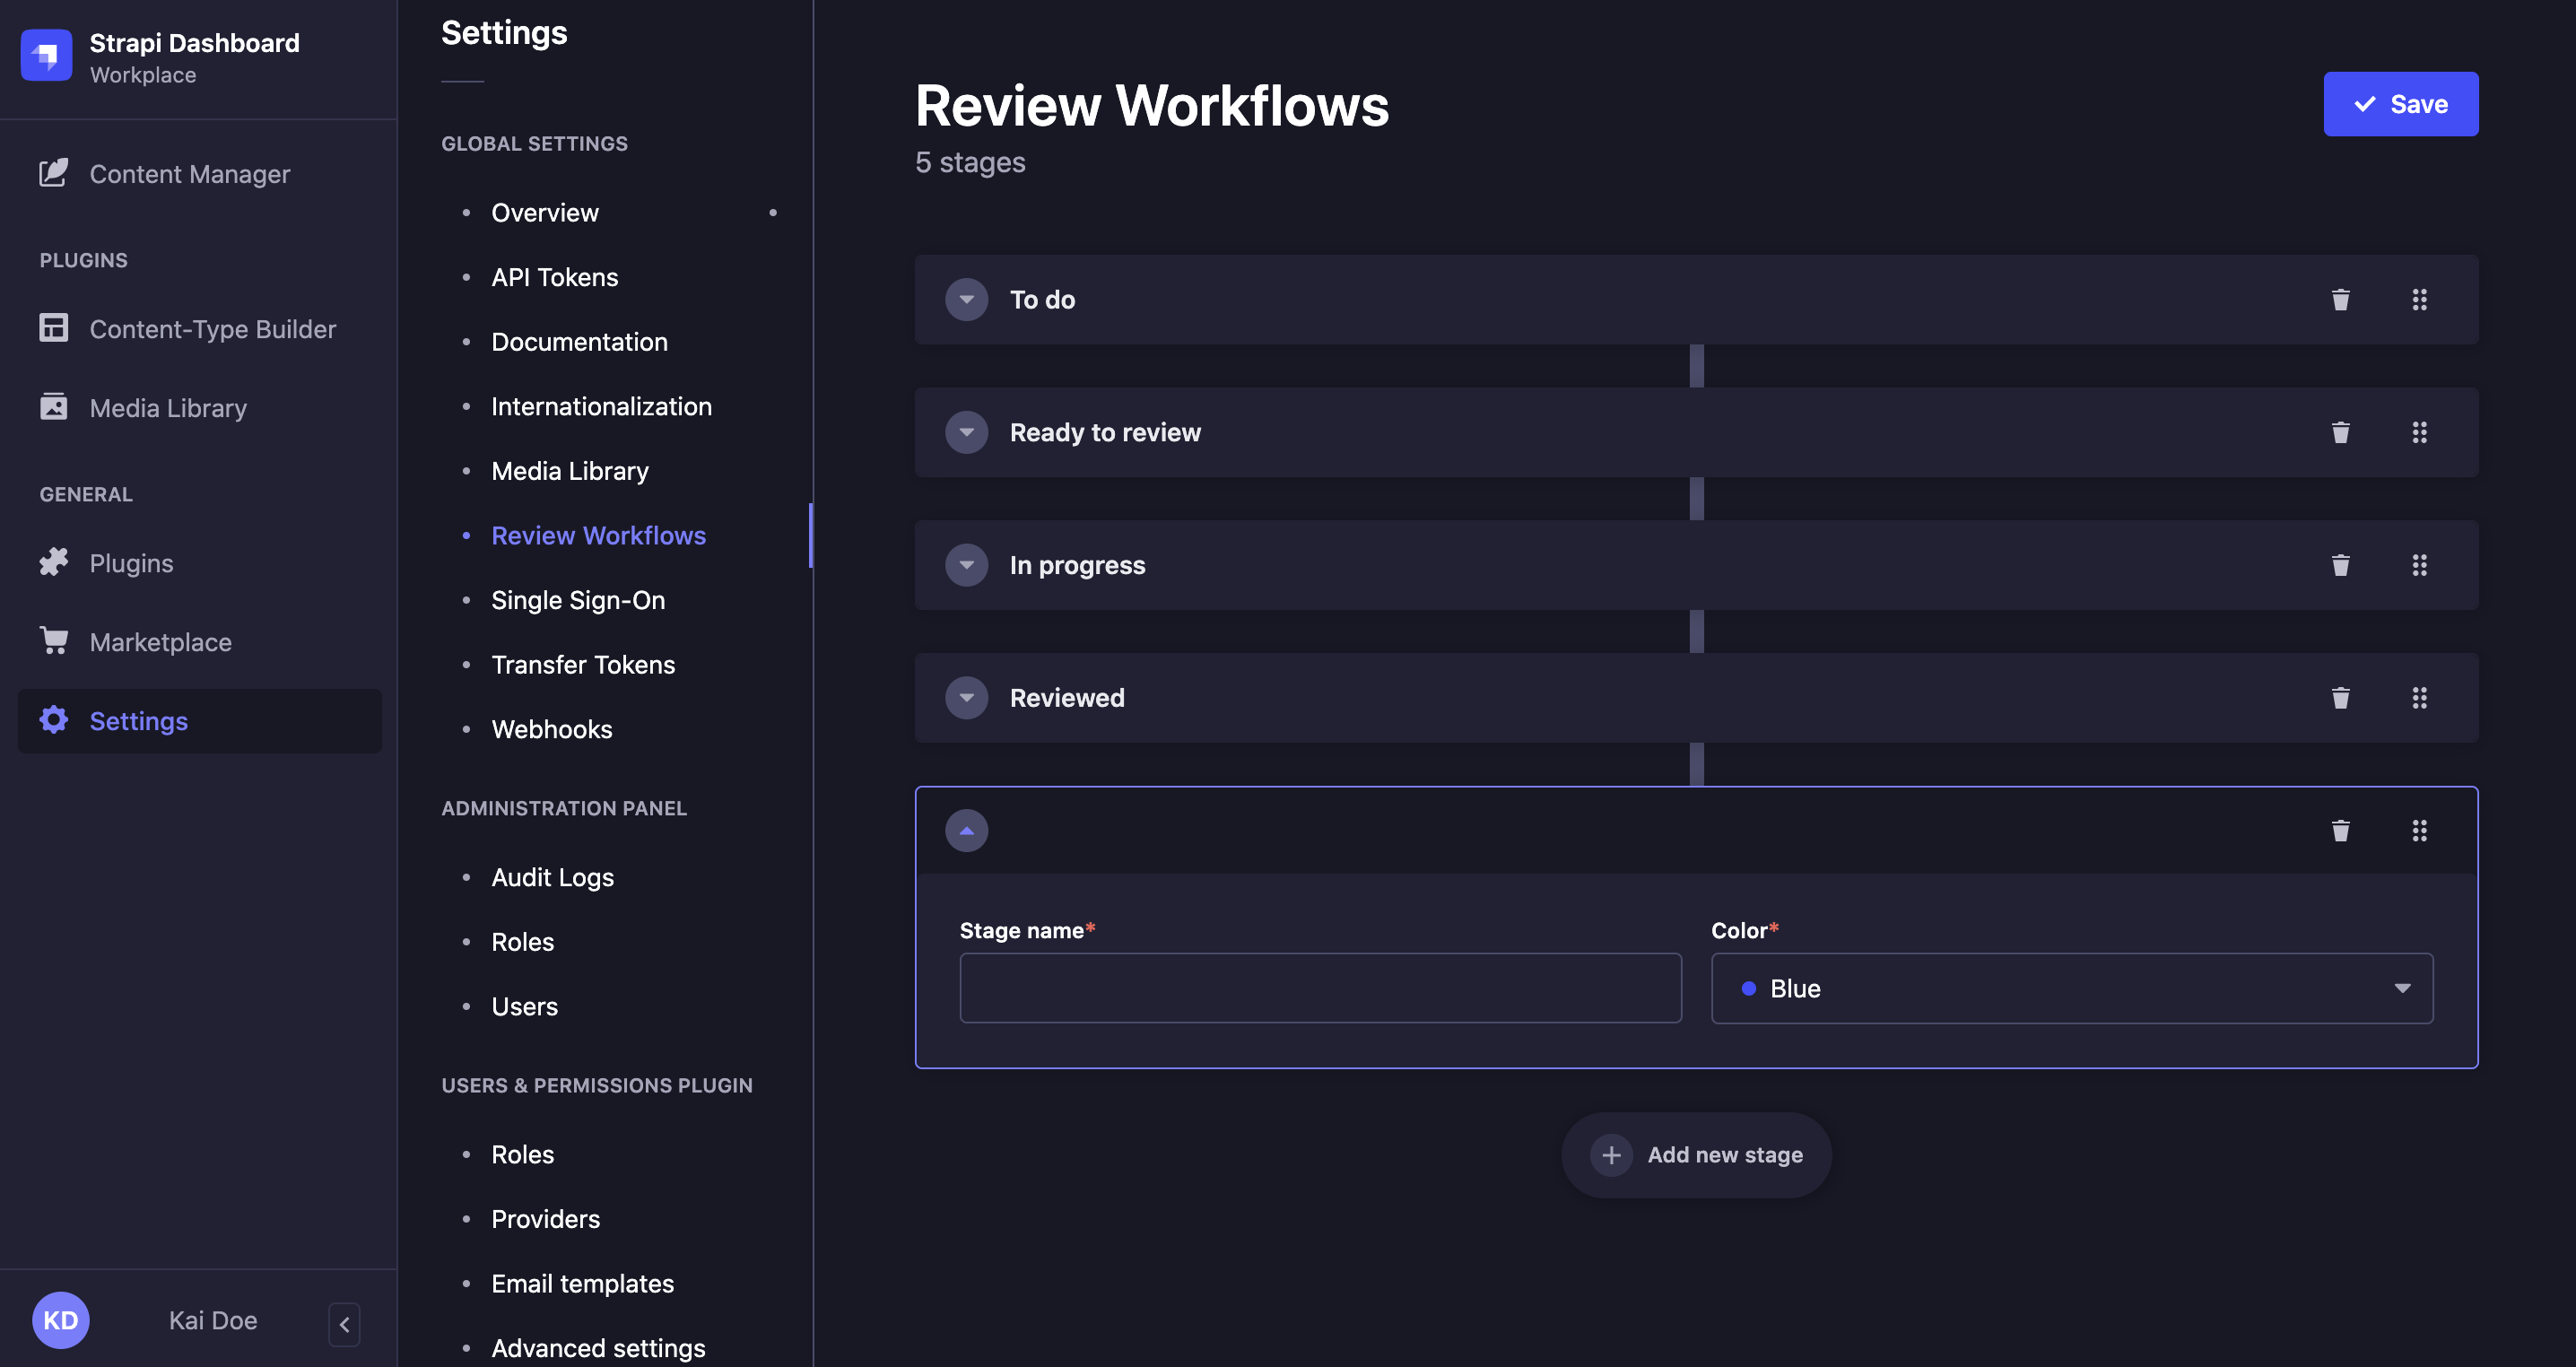Click the Strapi Dashboard title text

[x=194, y=42]
